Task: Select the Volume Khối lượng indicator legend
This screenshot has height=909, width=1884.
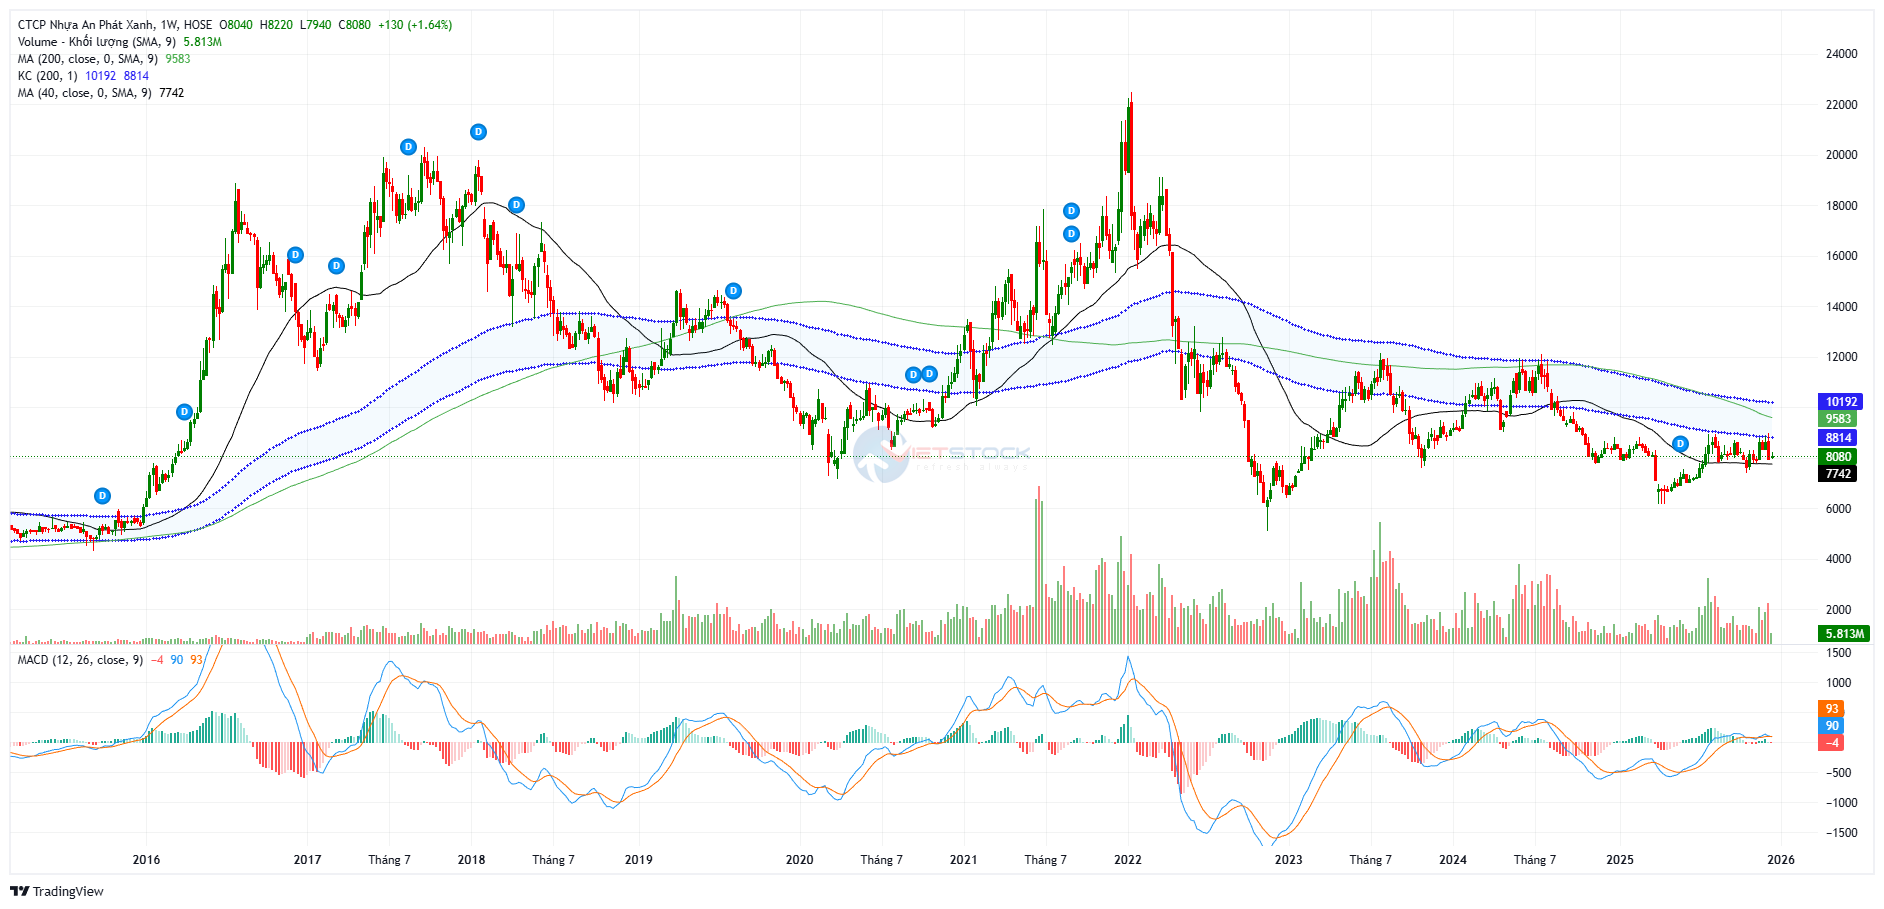Action: click(96, 42)
